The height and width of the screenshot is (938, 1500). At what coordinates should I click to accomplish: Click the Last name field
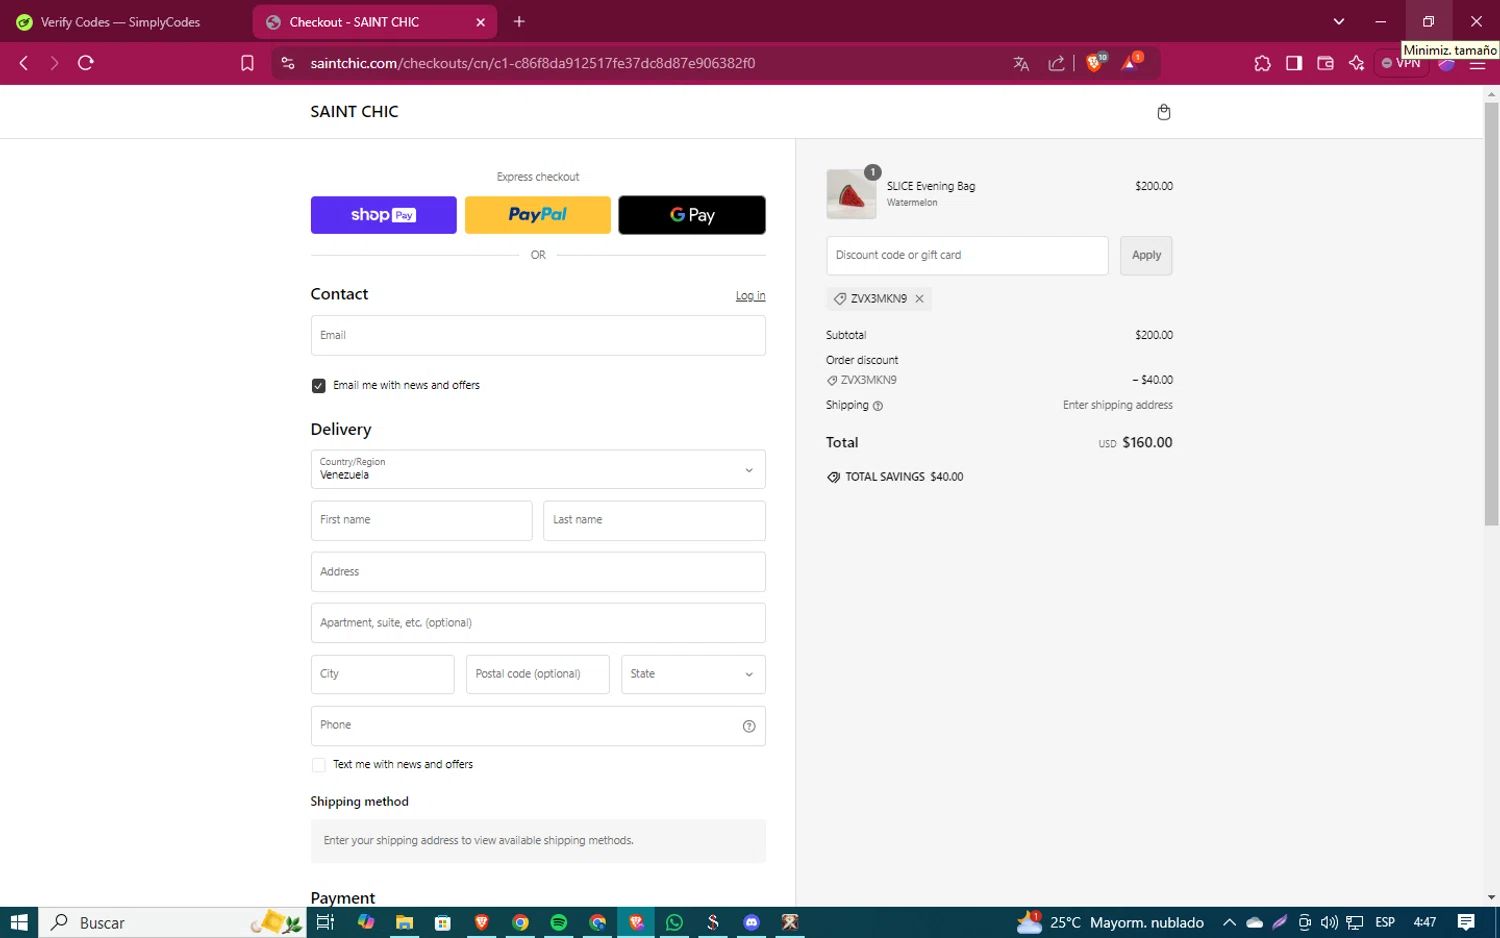pyautogui.click(x=654, y=521)
